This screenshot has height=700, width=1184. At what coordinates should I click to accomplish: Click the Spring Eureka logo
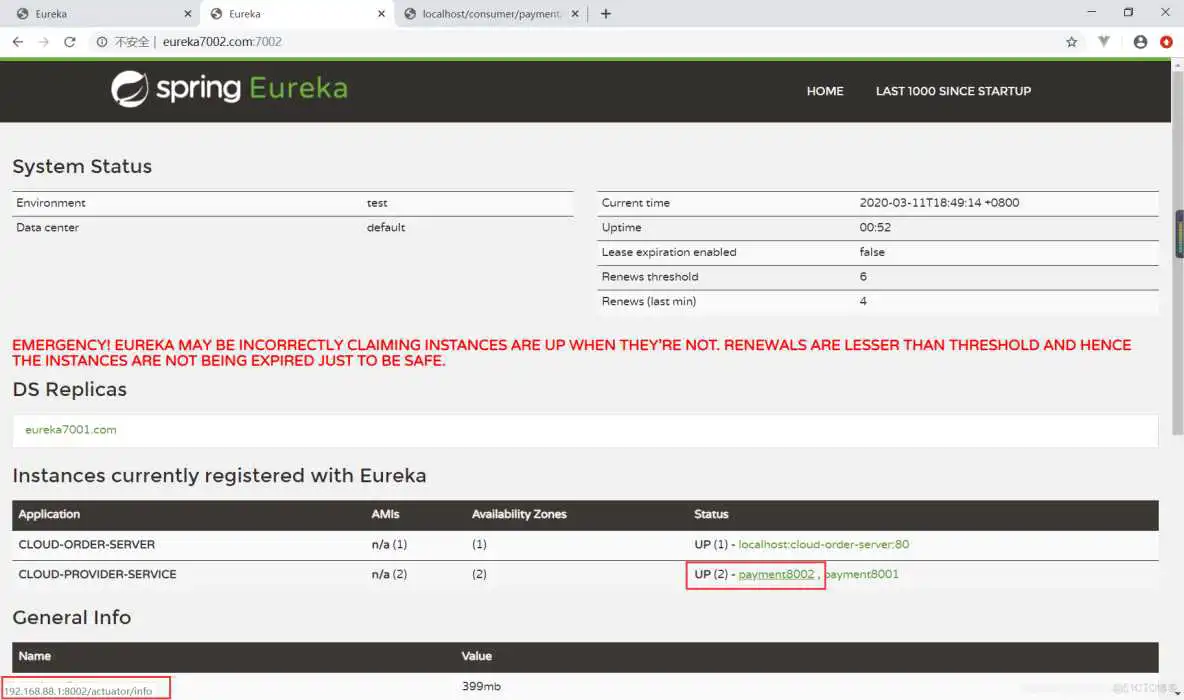tap(230, 89)
